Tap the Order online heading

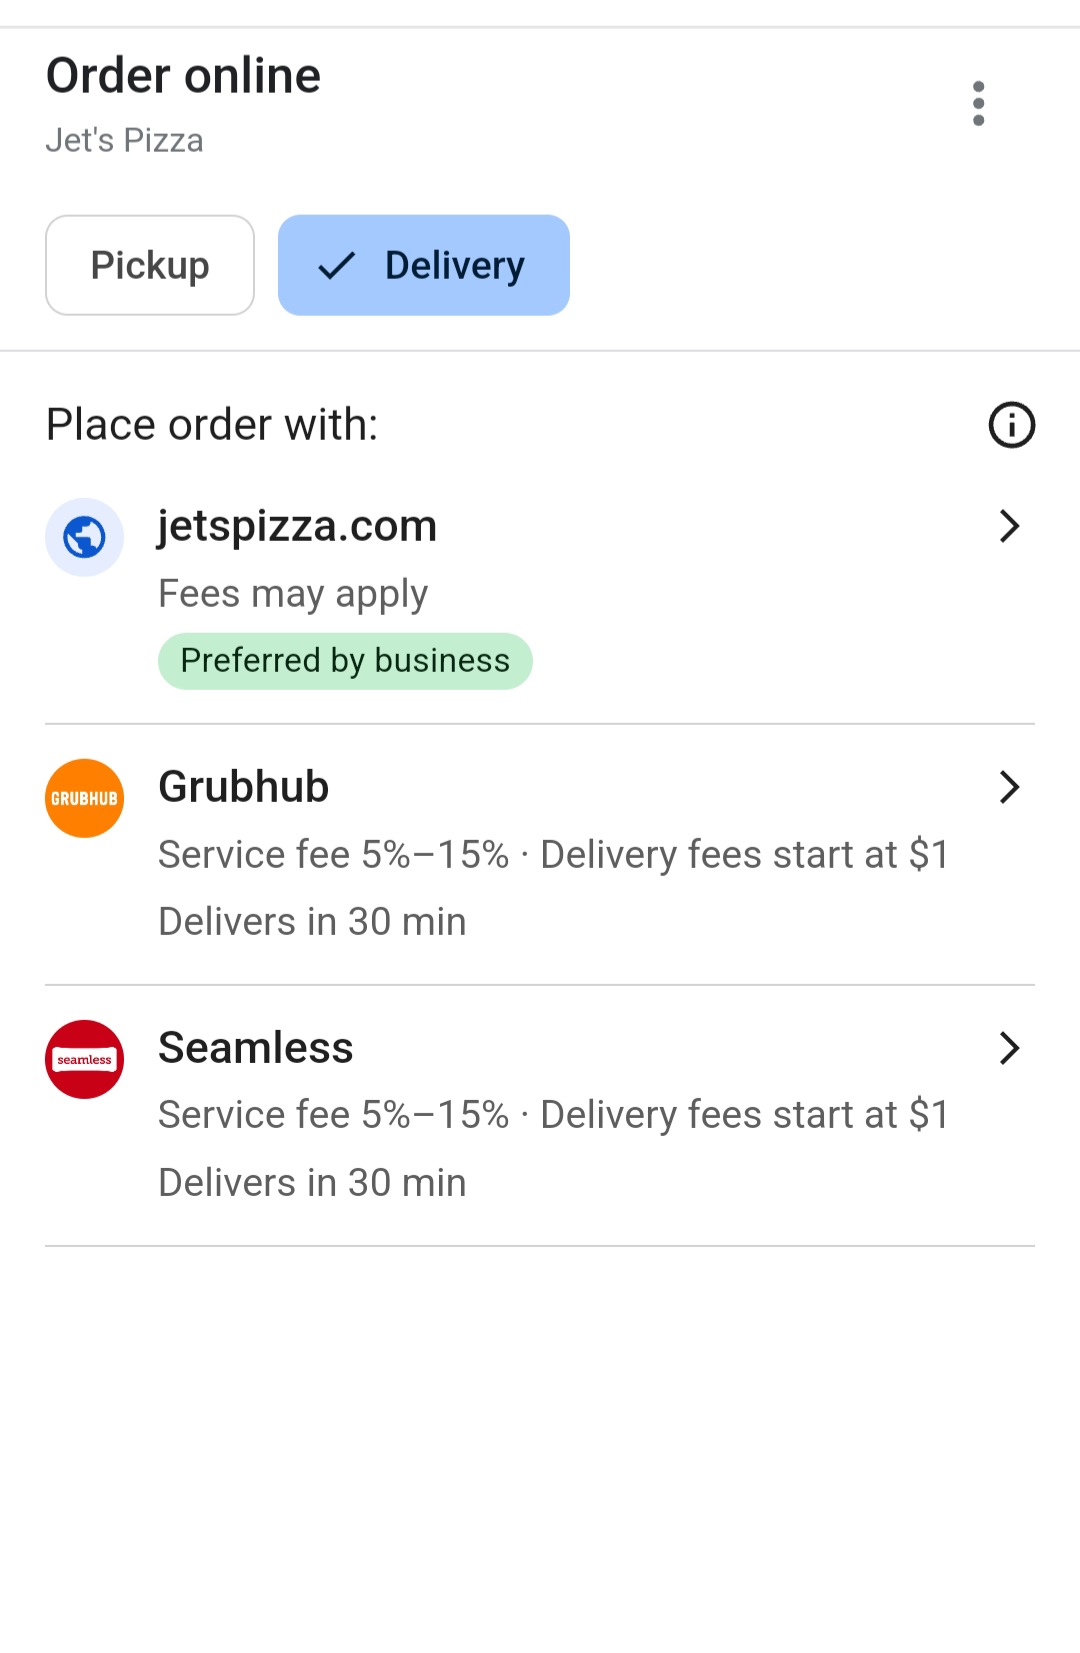pos(183,76)
